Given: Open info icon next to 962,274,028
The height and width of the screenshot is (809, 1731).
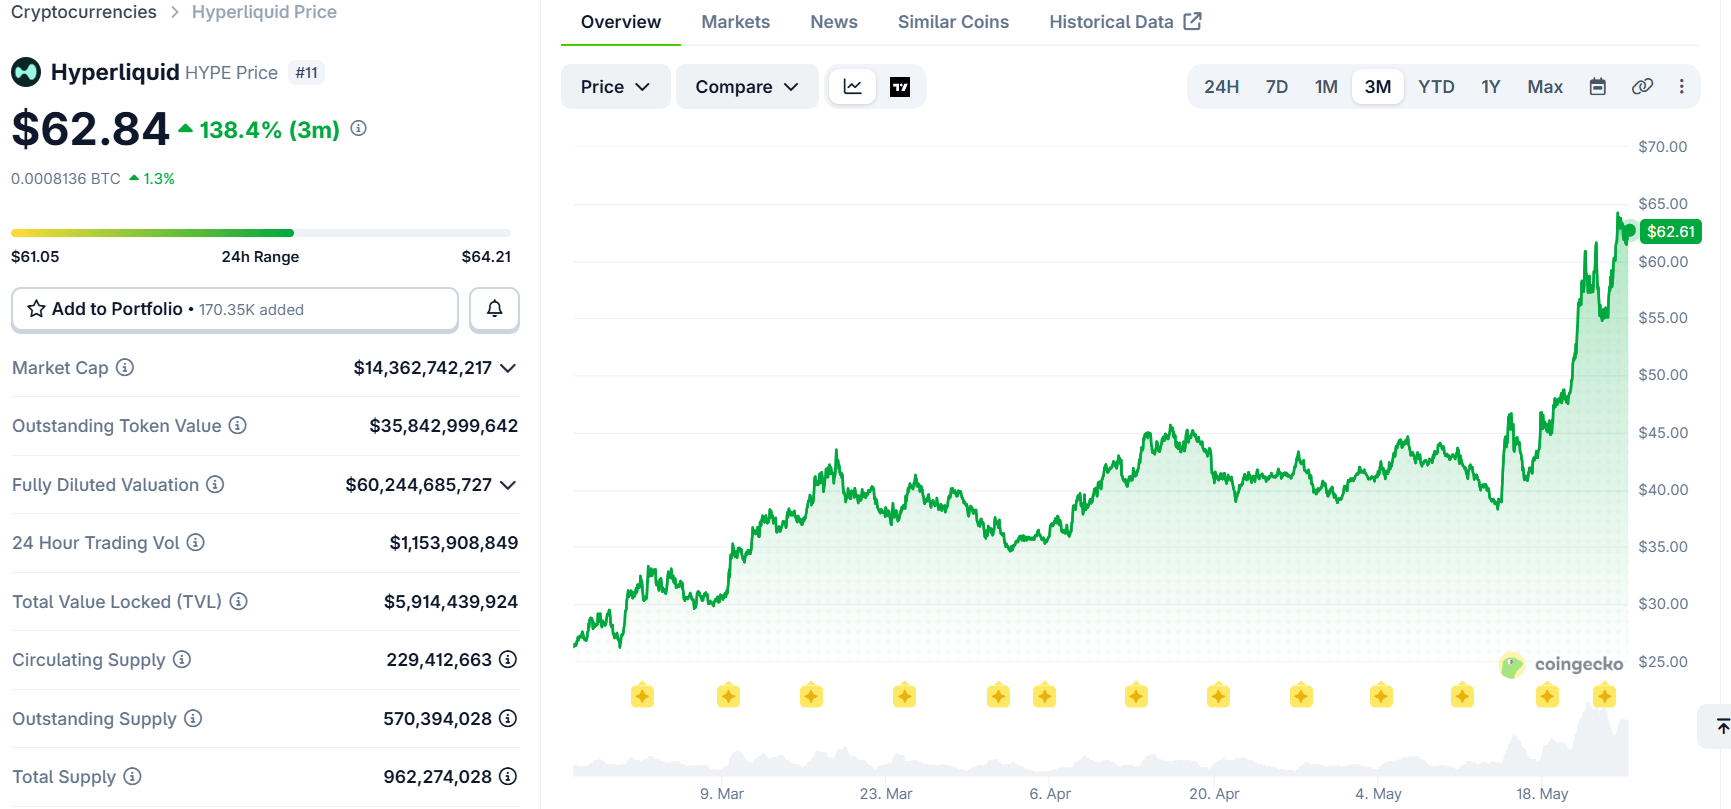Looking at the screenshot, I should (508, 776).
